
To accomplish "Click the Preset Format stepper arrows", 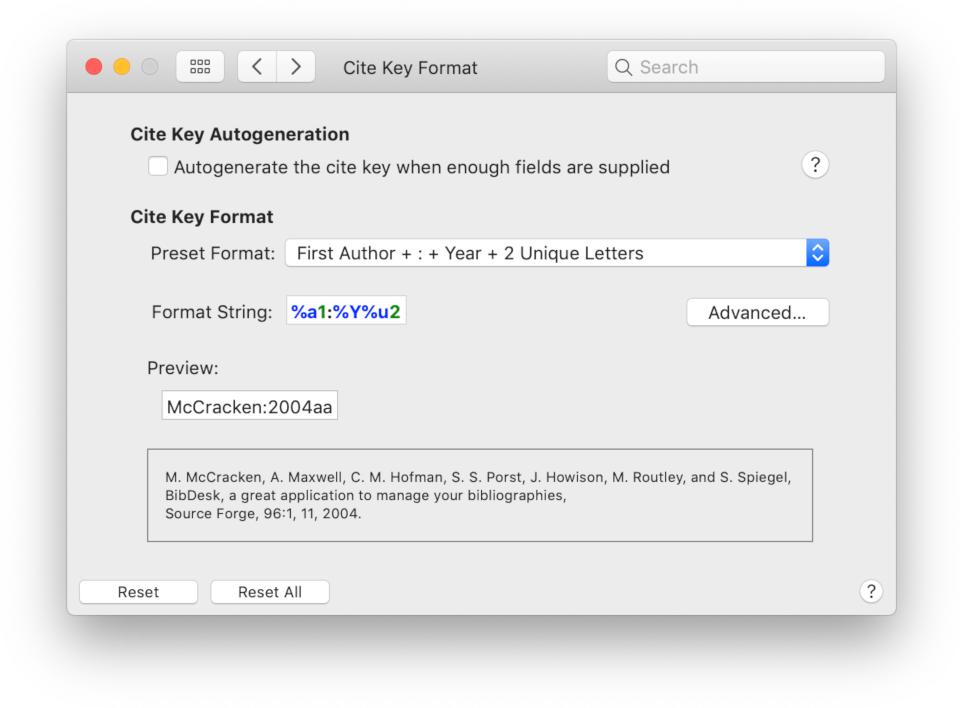I will coord(817,253).
